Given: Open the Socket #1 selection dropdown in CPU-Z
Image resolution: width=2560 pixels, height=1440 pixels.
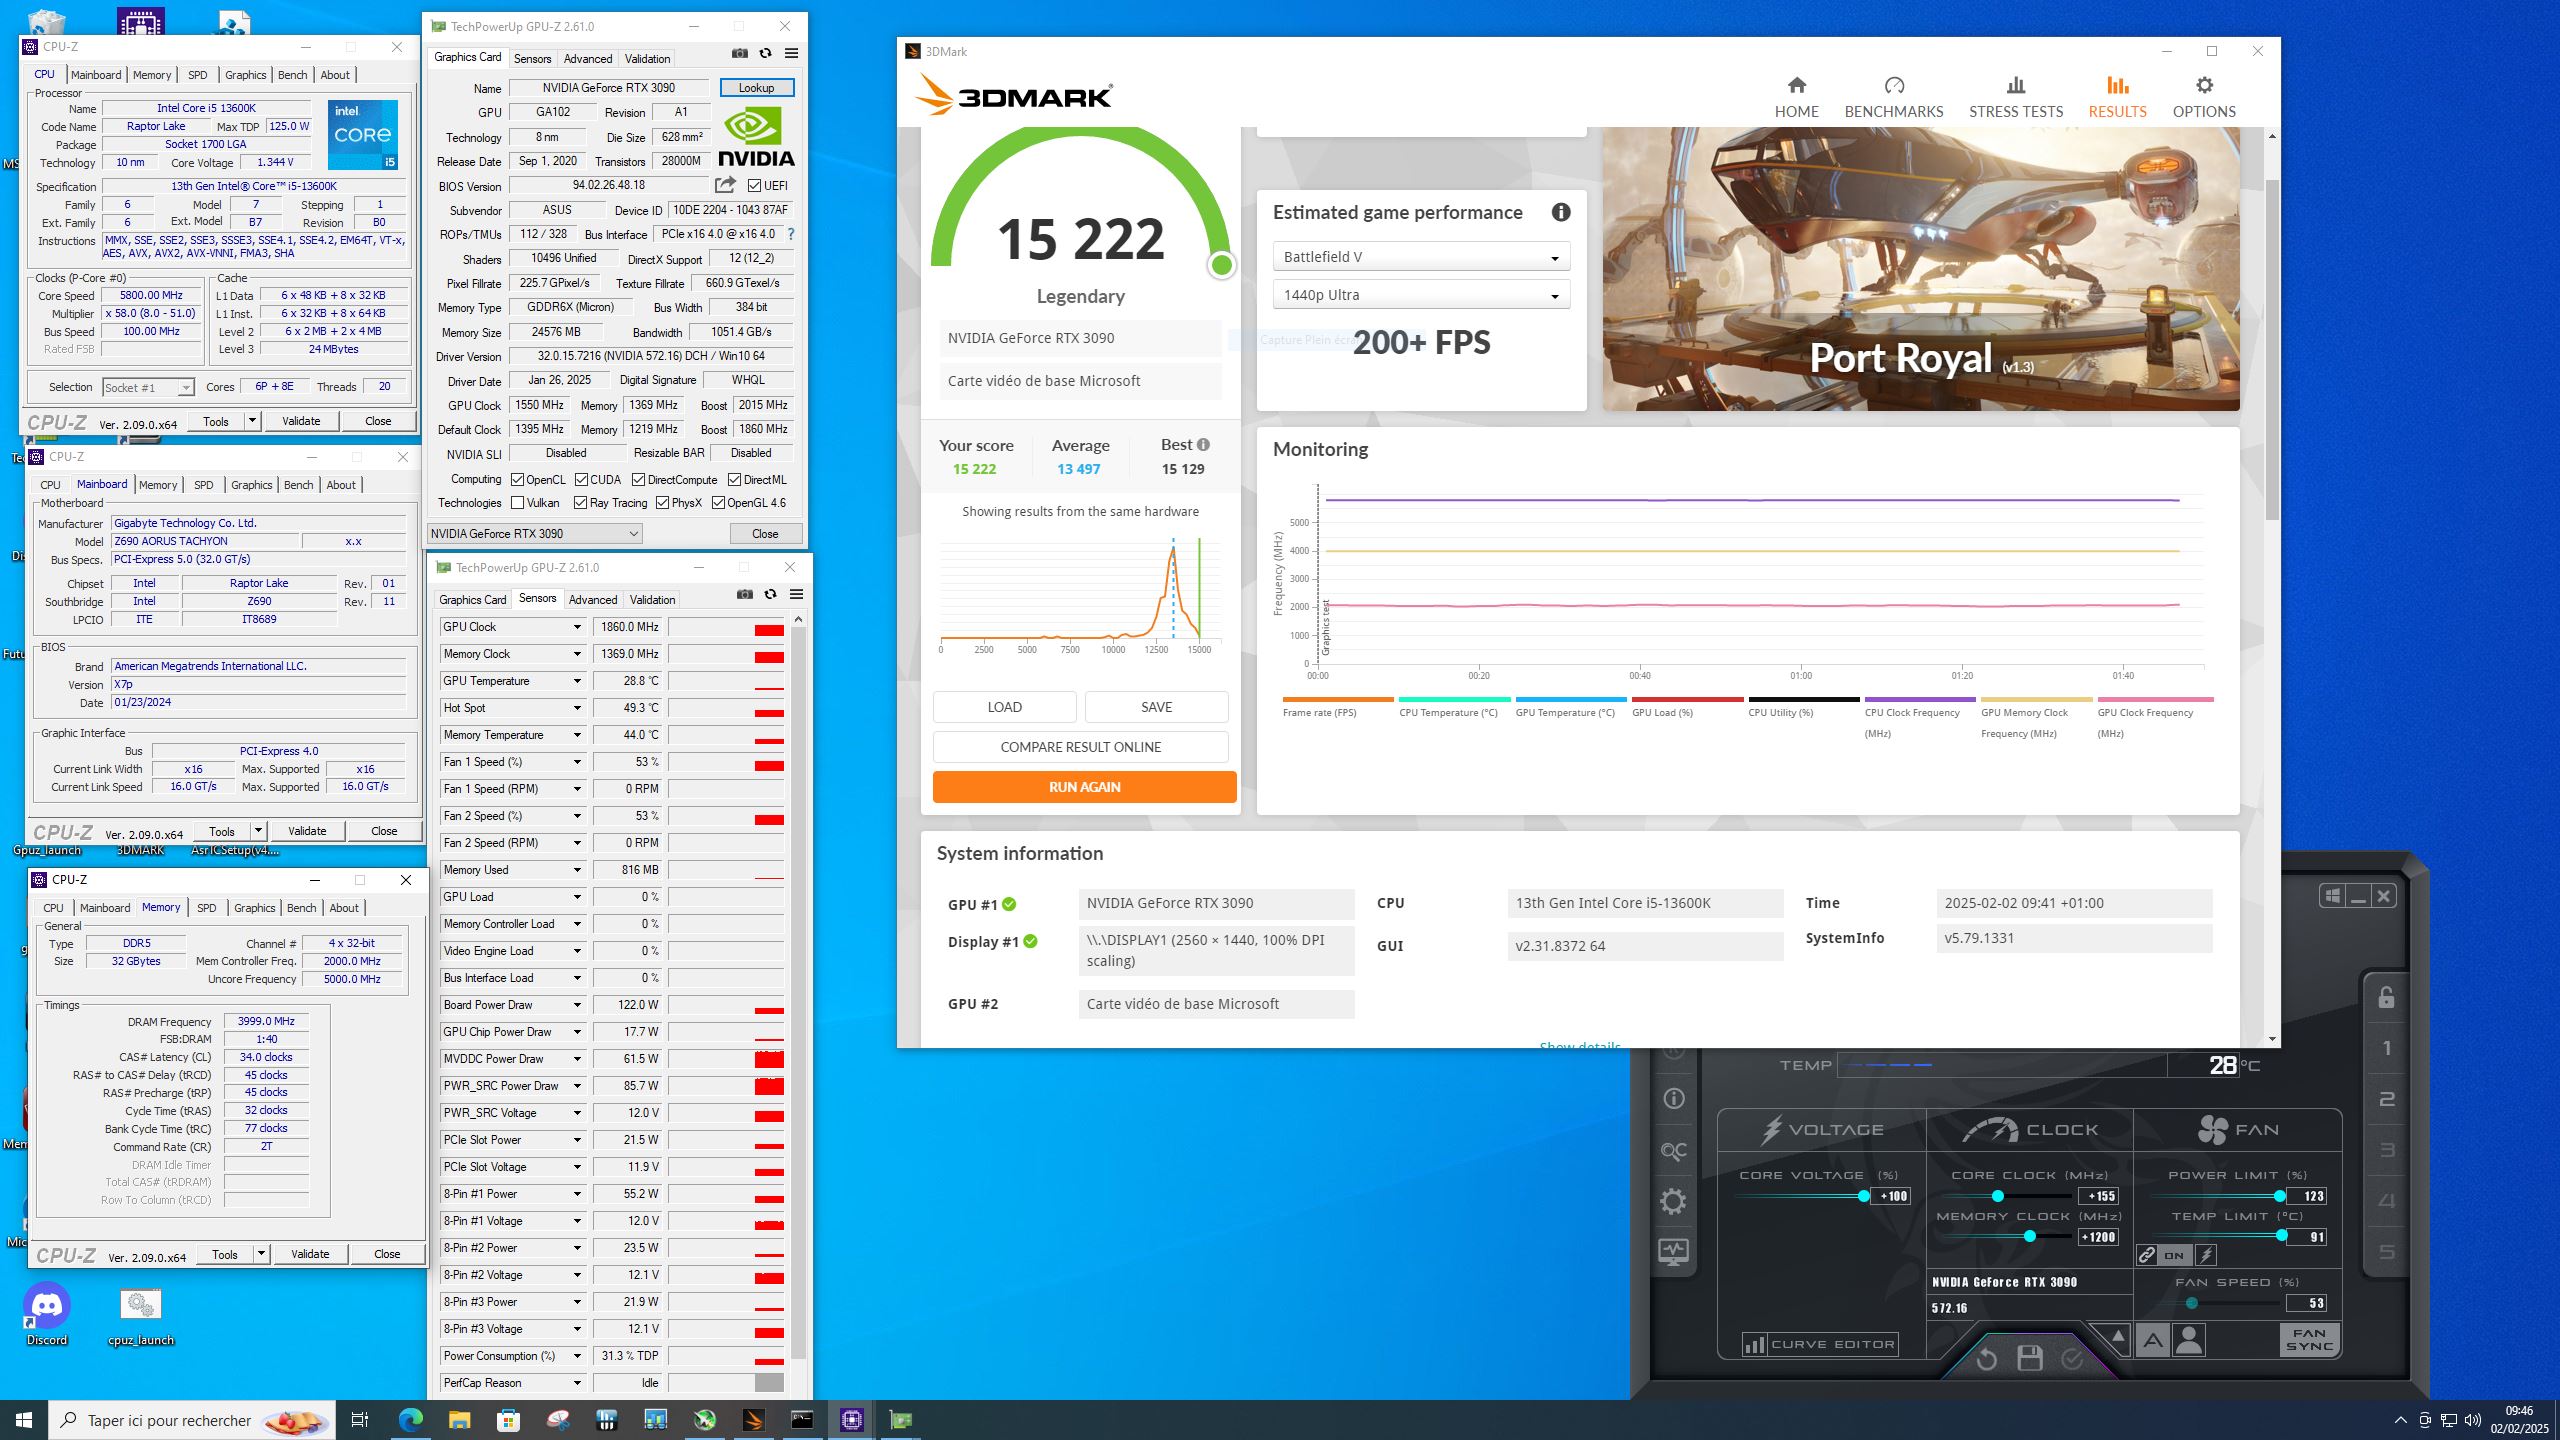Looking at the screenshot, I should (x=147, y=388).
